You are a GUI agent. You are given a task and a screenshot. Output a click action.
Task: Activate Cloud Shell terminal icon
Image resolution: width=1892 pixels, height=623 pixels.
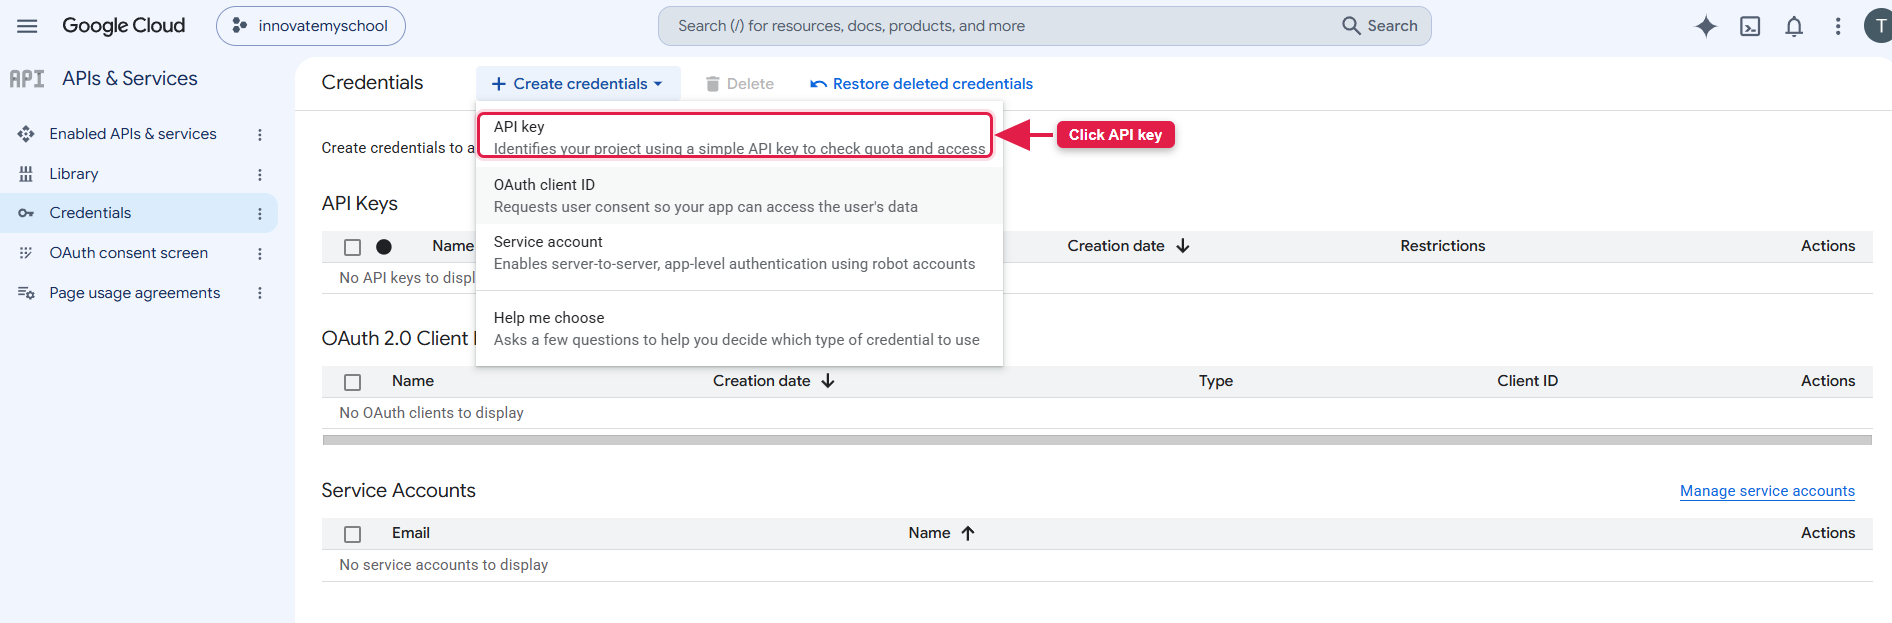1750,26
